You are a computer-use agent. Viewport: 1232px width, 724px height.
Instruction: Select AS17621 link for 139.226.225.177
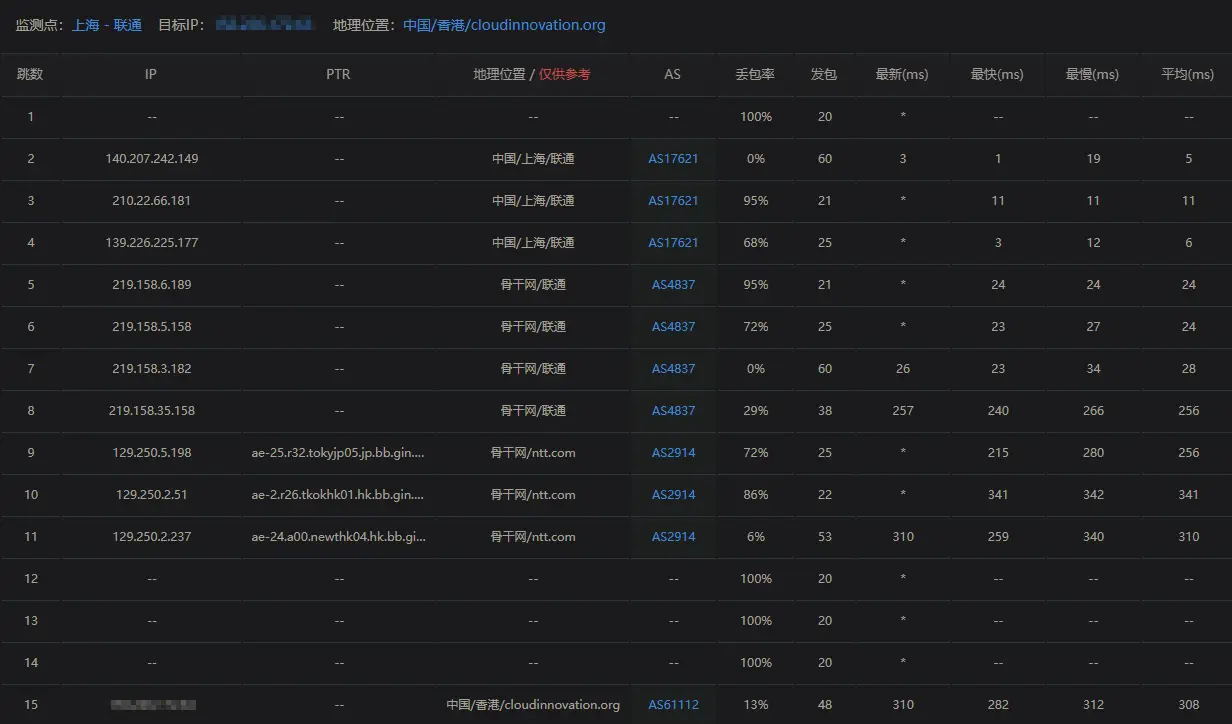[x=673, y=243]
